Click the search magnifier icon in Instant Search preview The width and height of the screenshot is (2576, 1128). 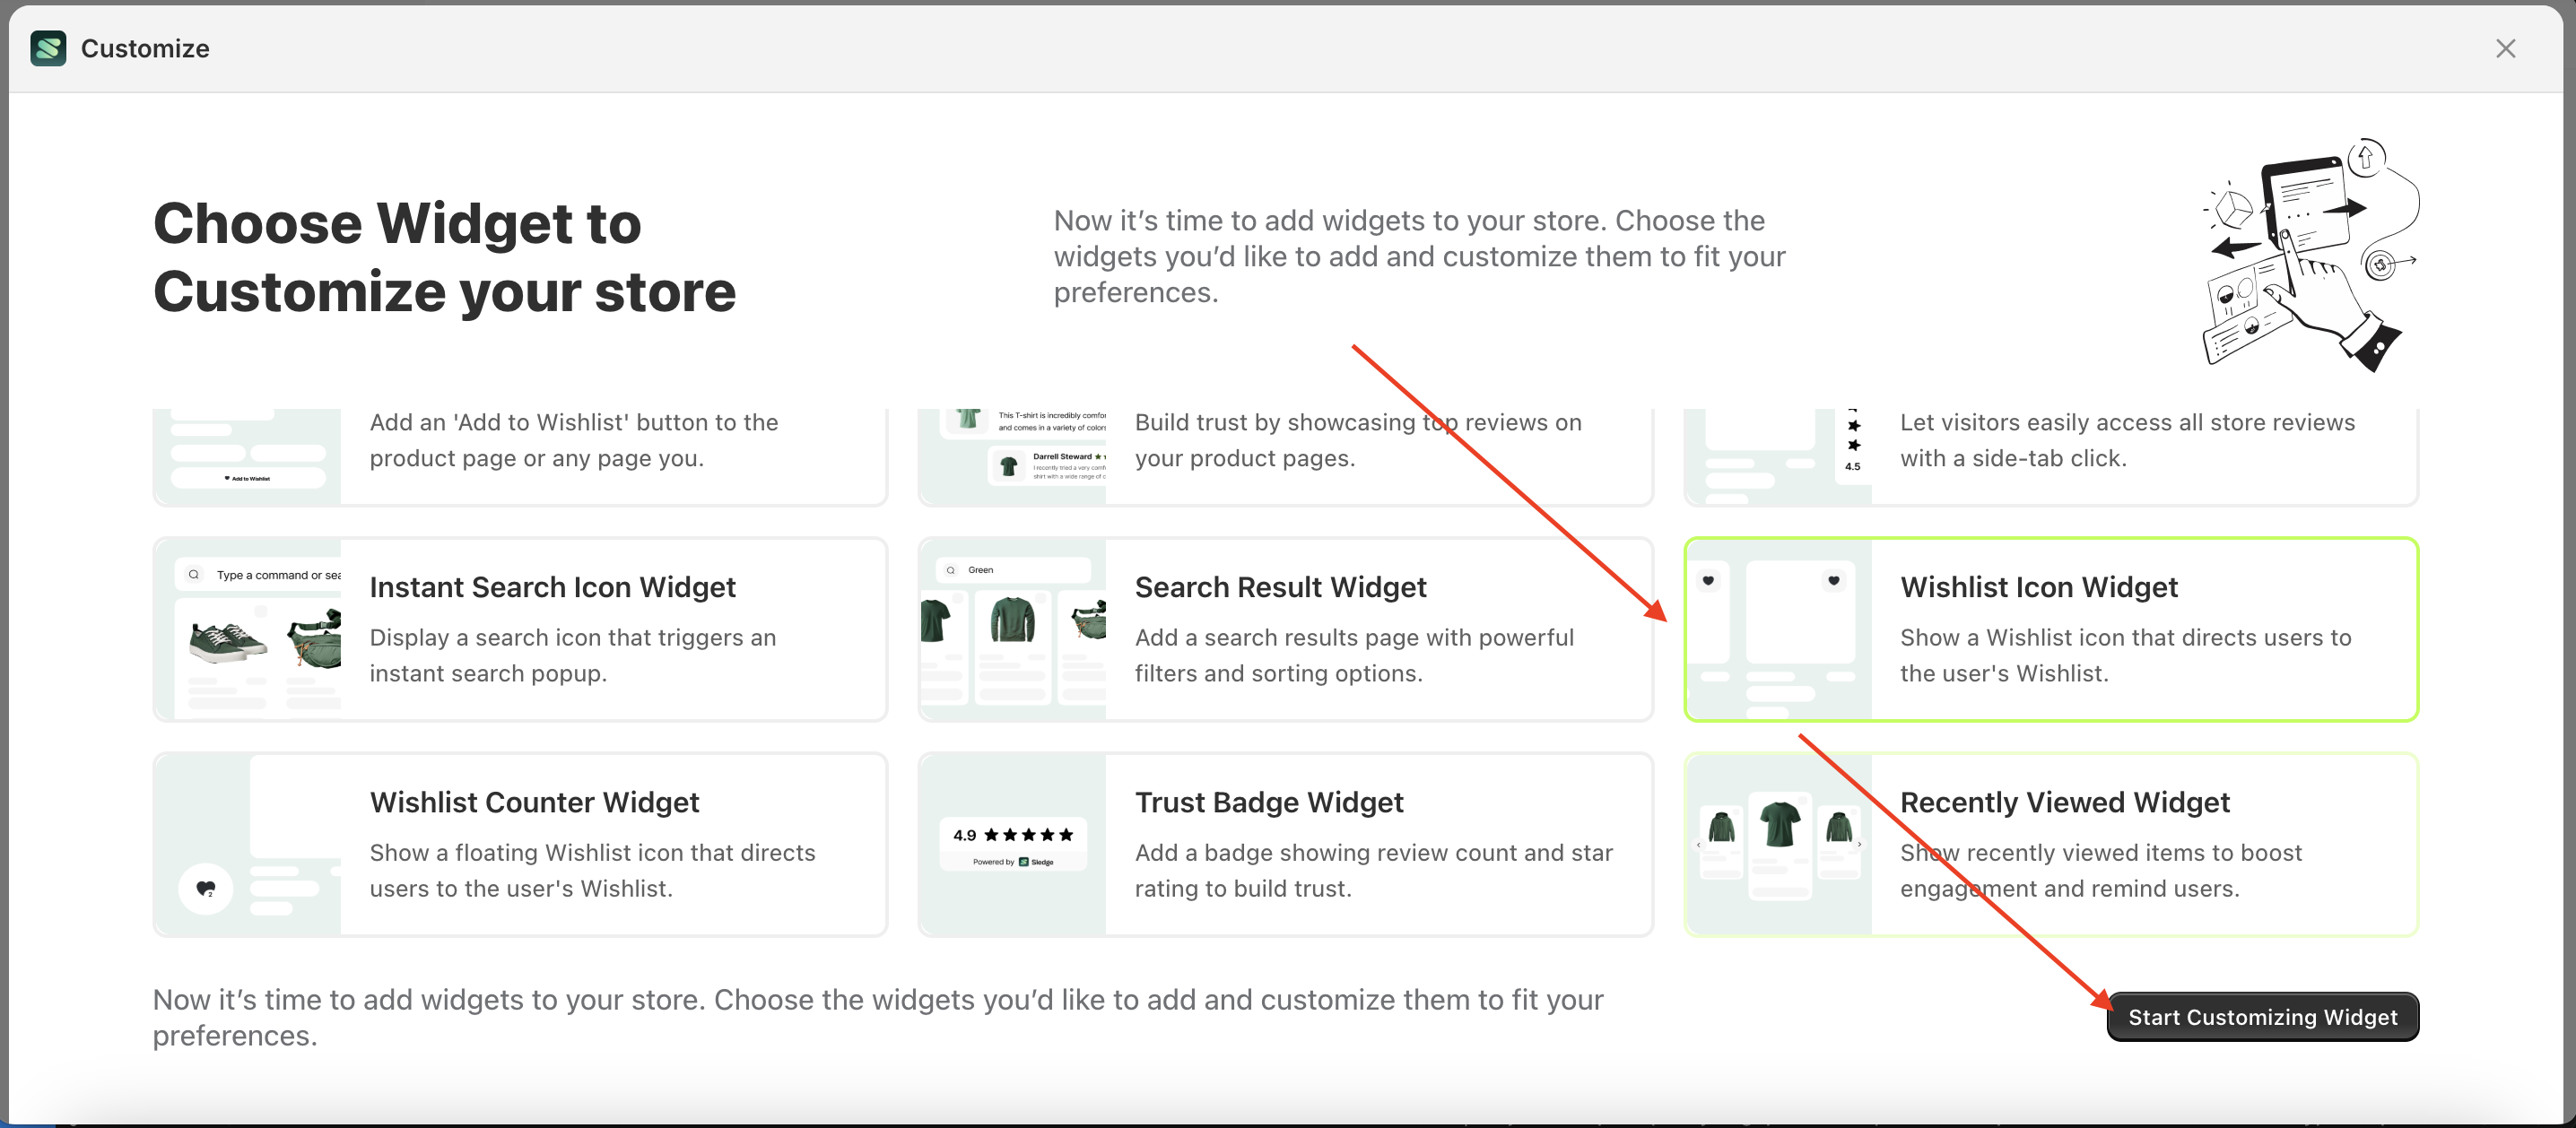click(x=193, y=575)
